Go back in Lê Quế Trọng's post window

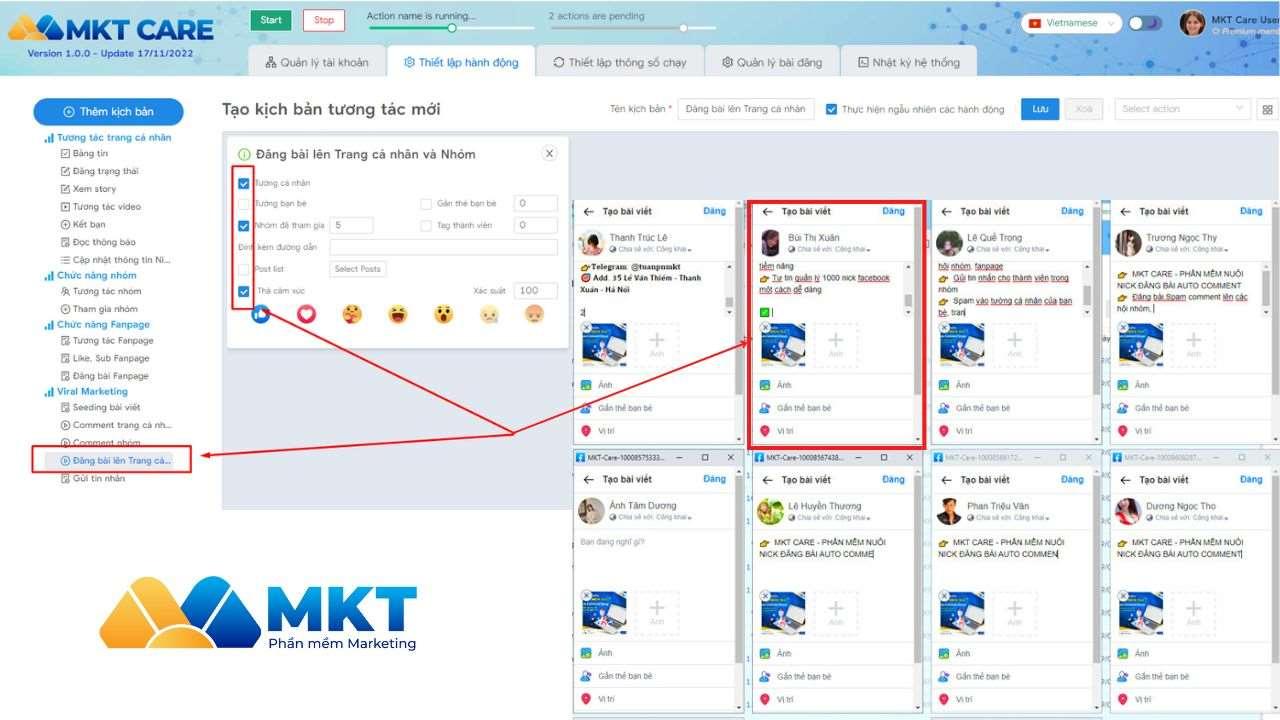click(946, 211)
